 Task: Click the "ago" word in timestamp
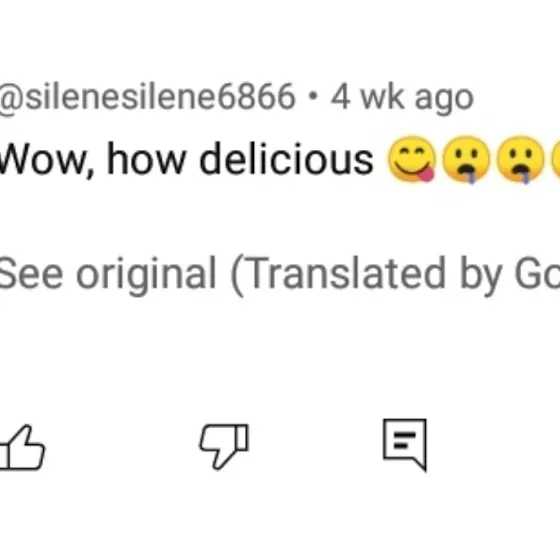(x=444, y=100)
